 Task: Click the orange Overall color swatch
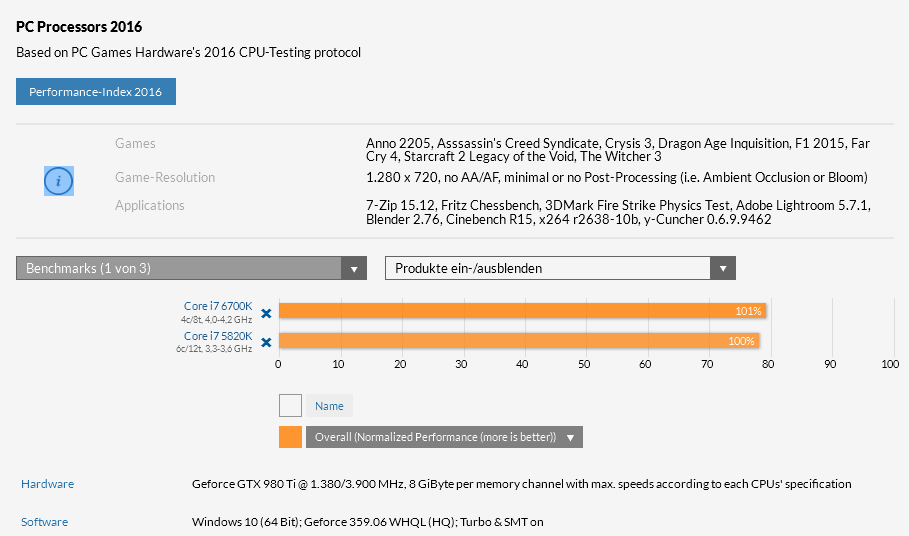(290, 437)
